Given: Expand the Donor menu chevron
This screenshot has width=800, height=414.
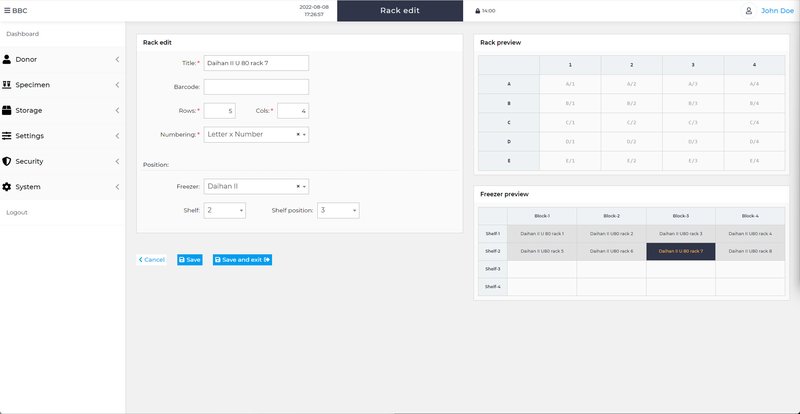Looking at the screenshot, I should pyautogui.click(x=117, y=59).
